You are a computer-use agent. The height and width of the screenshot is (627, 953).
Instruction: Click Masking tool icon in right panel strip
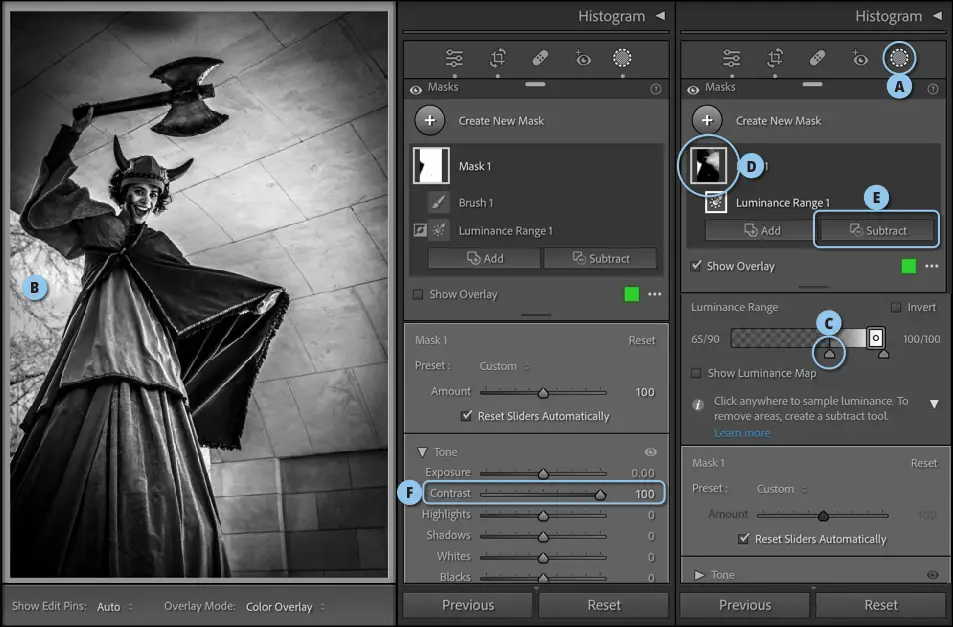click(899, 58)
